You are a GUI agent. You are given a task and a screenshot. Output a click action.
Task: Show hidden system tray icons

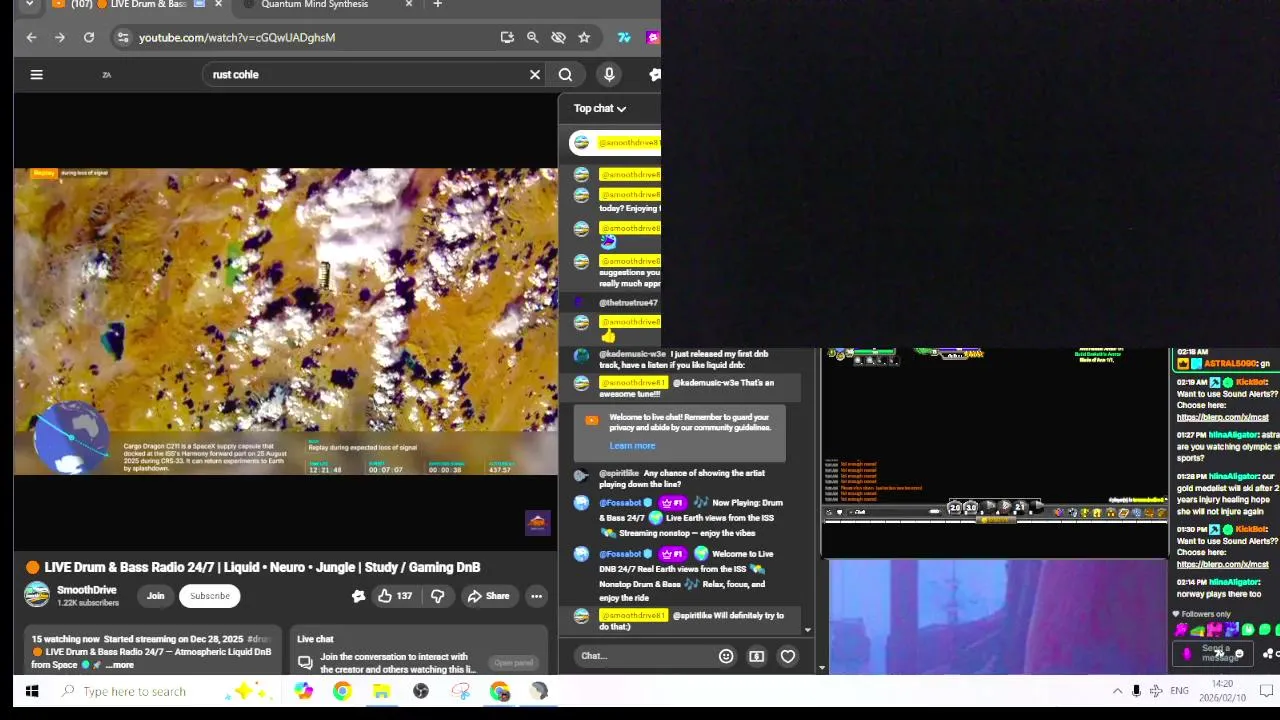pos(1117,691)
